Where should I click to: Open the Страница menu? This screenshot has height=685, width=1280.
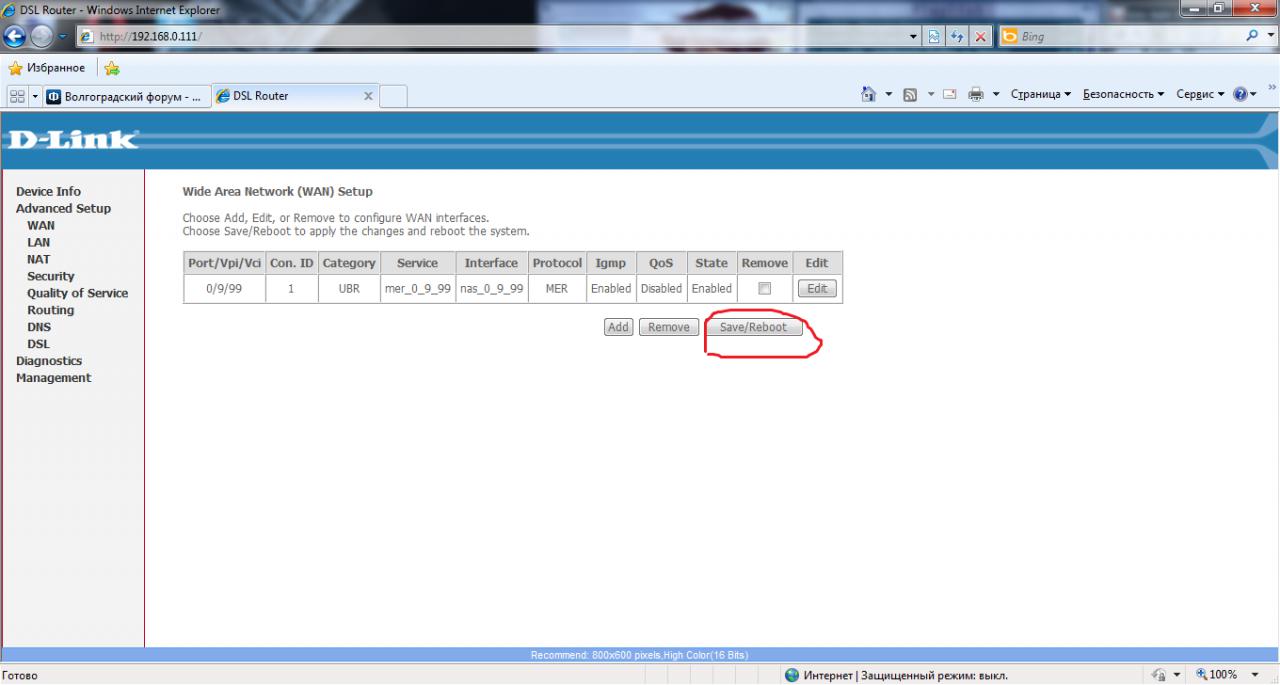click(x=1040, y=94)
